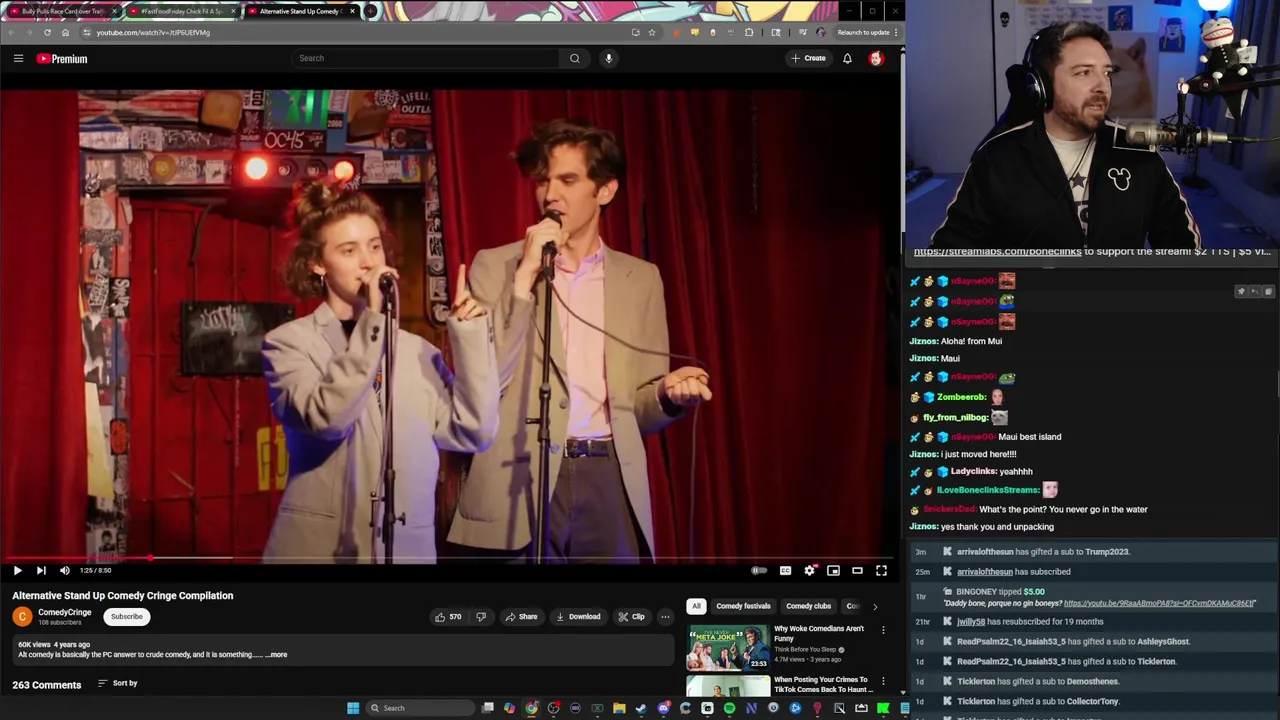
Task: Open the Windows Start menu
Action: [x=352, y=708]
